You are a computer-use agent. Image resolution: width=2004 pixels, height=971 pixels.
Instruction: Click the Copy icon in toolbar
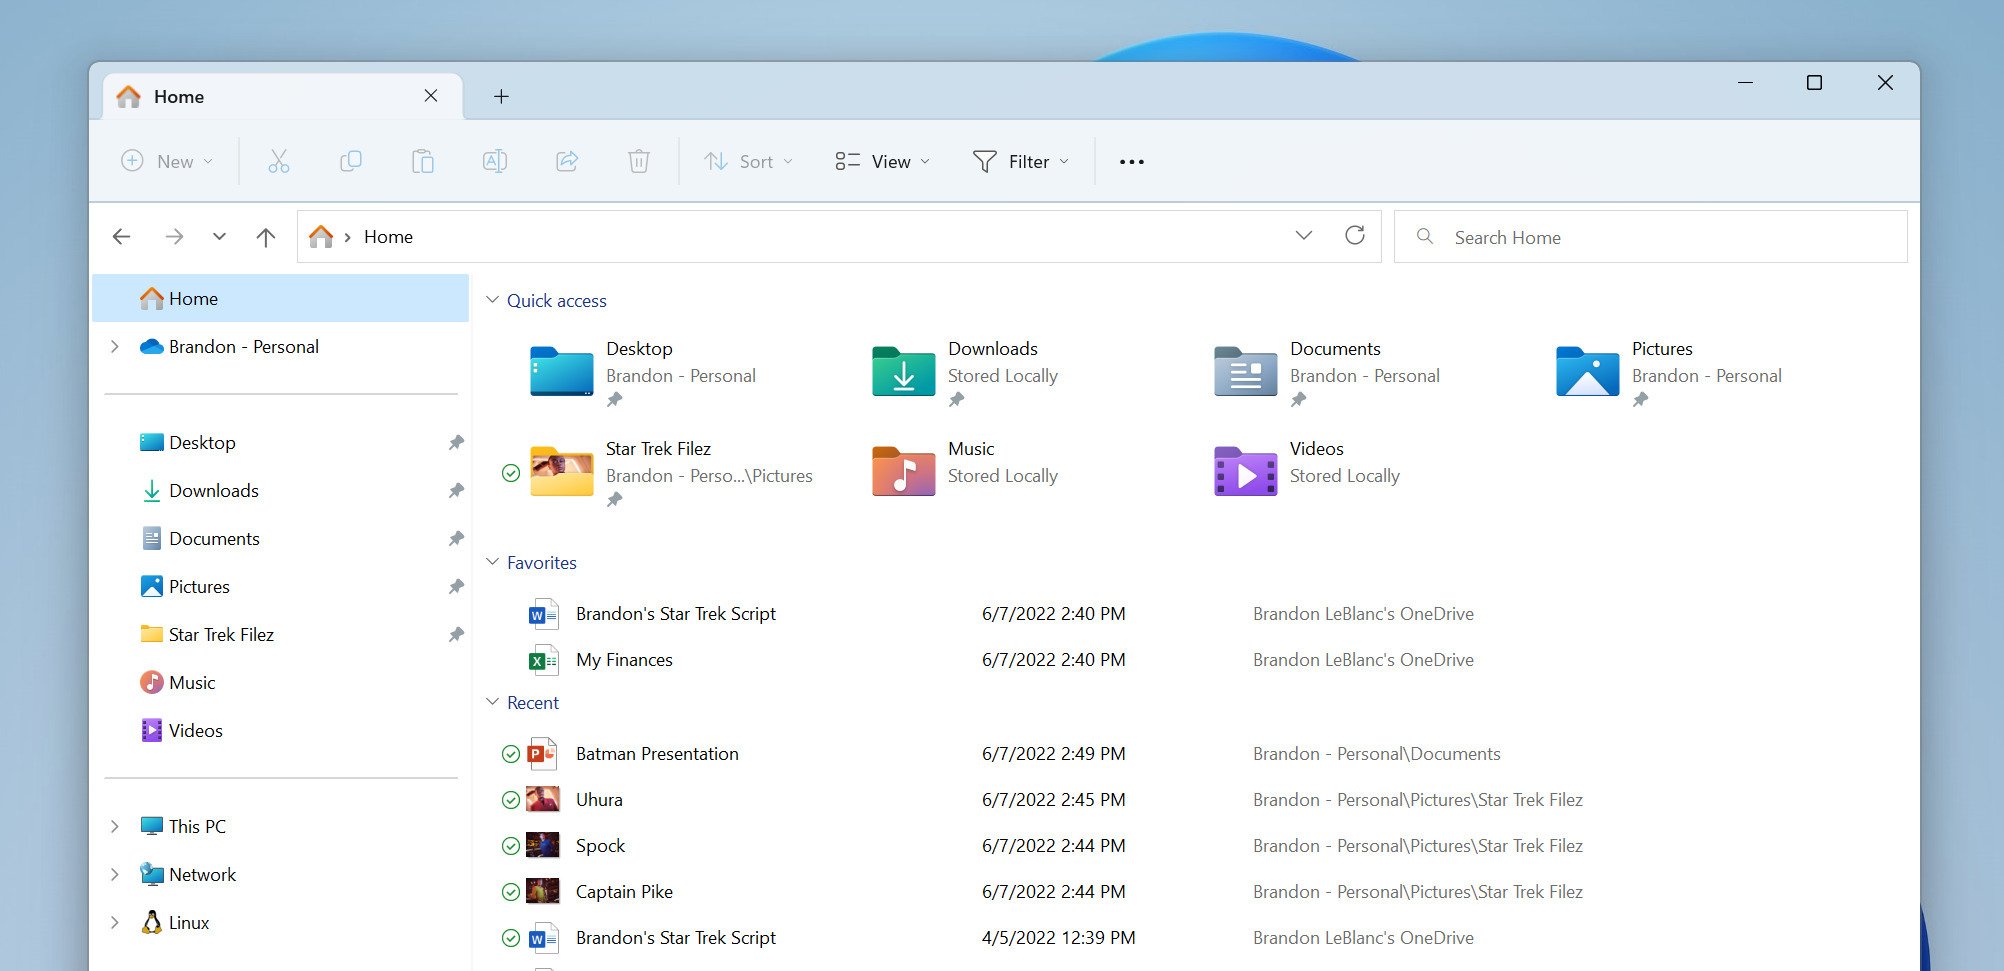click(351, 161)
